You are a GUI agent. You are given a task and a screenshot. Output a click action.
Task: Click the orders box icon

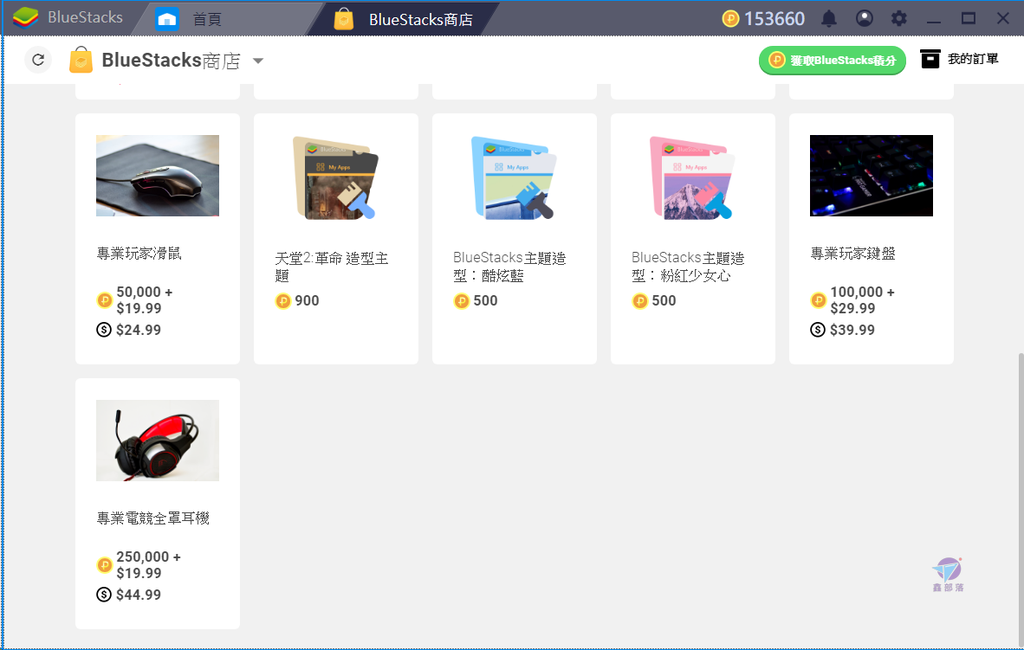tap(930, 59)
